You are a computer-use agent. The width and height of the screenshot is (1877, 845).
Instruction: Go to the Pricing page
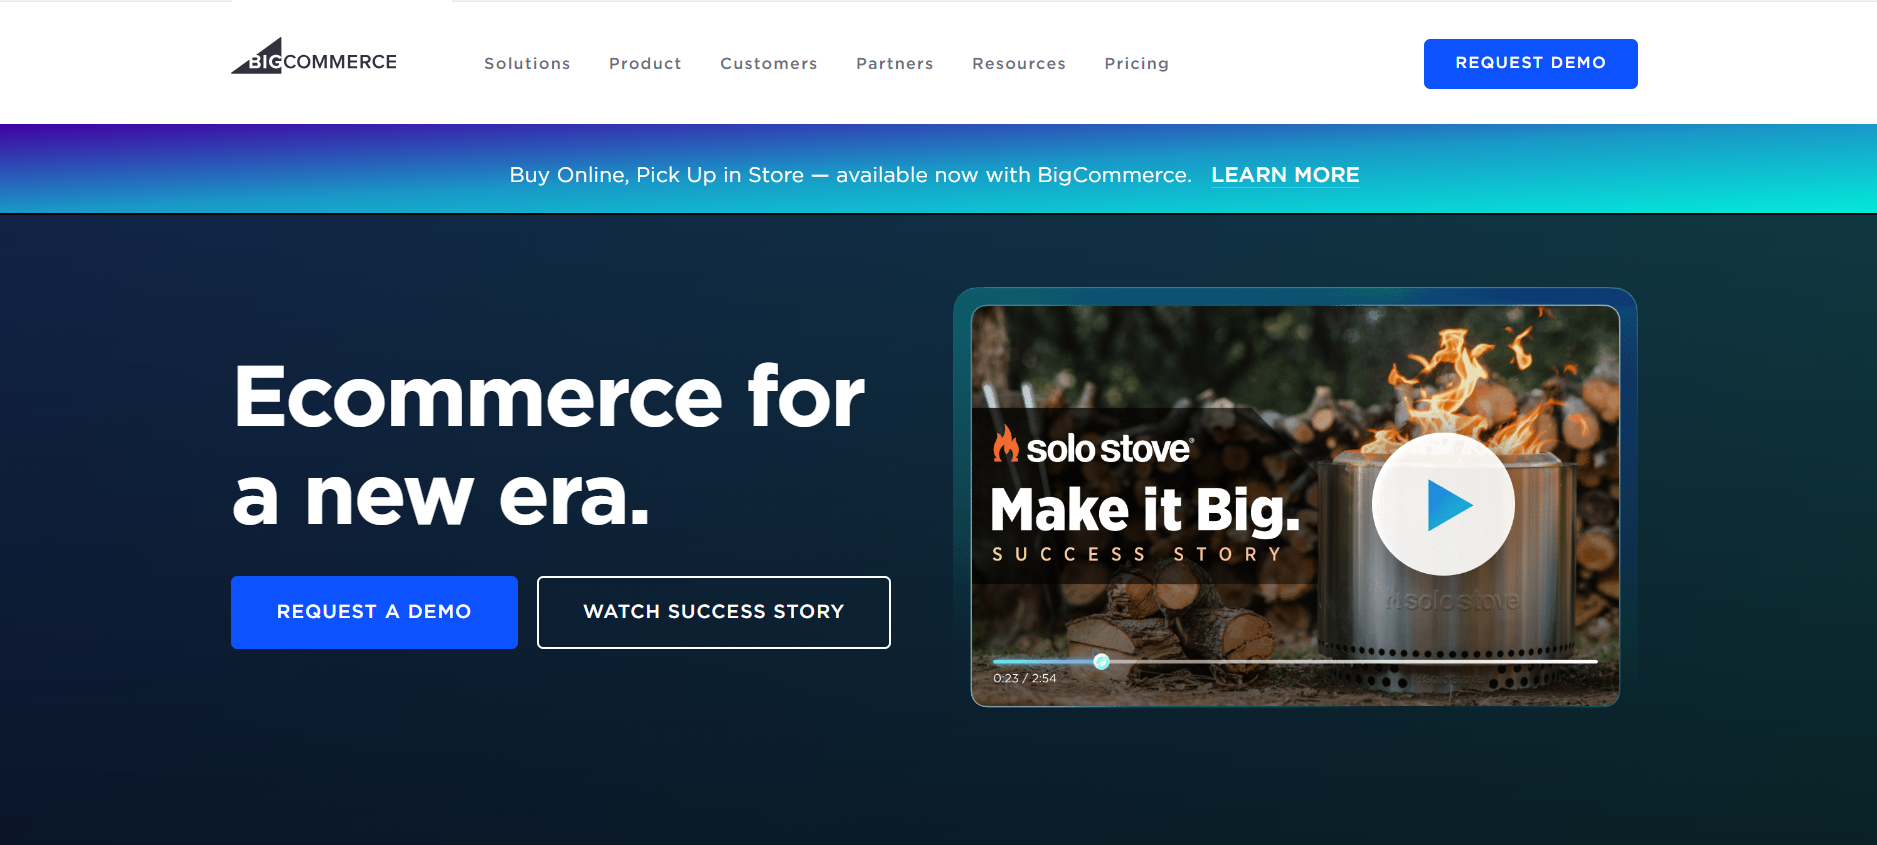pyautogui.click(x=1136, y=63)
